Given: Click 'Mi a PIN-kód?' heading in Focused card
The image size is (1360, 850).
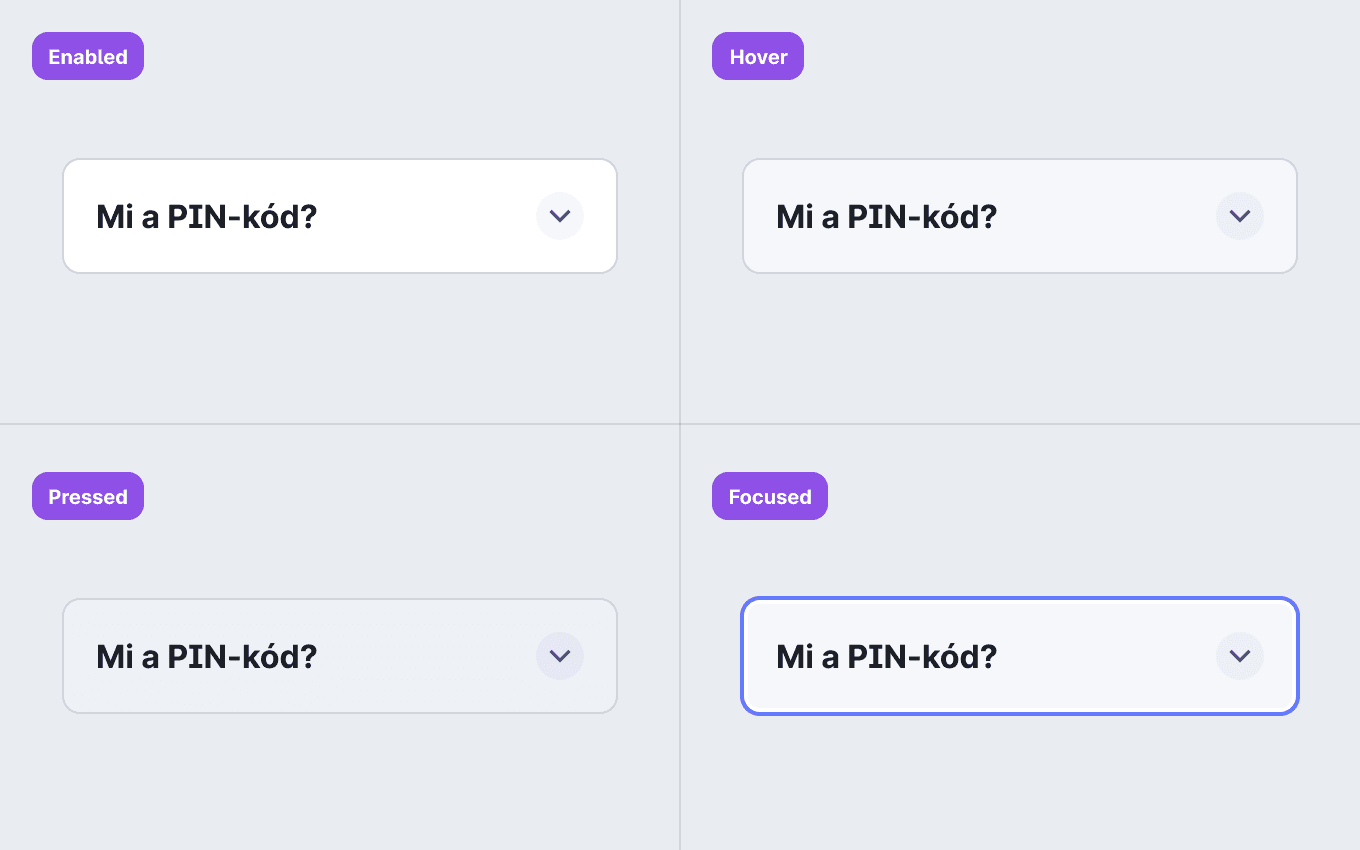Looking at the screenshot, I should click(x=886, y=656).
